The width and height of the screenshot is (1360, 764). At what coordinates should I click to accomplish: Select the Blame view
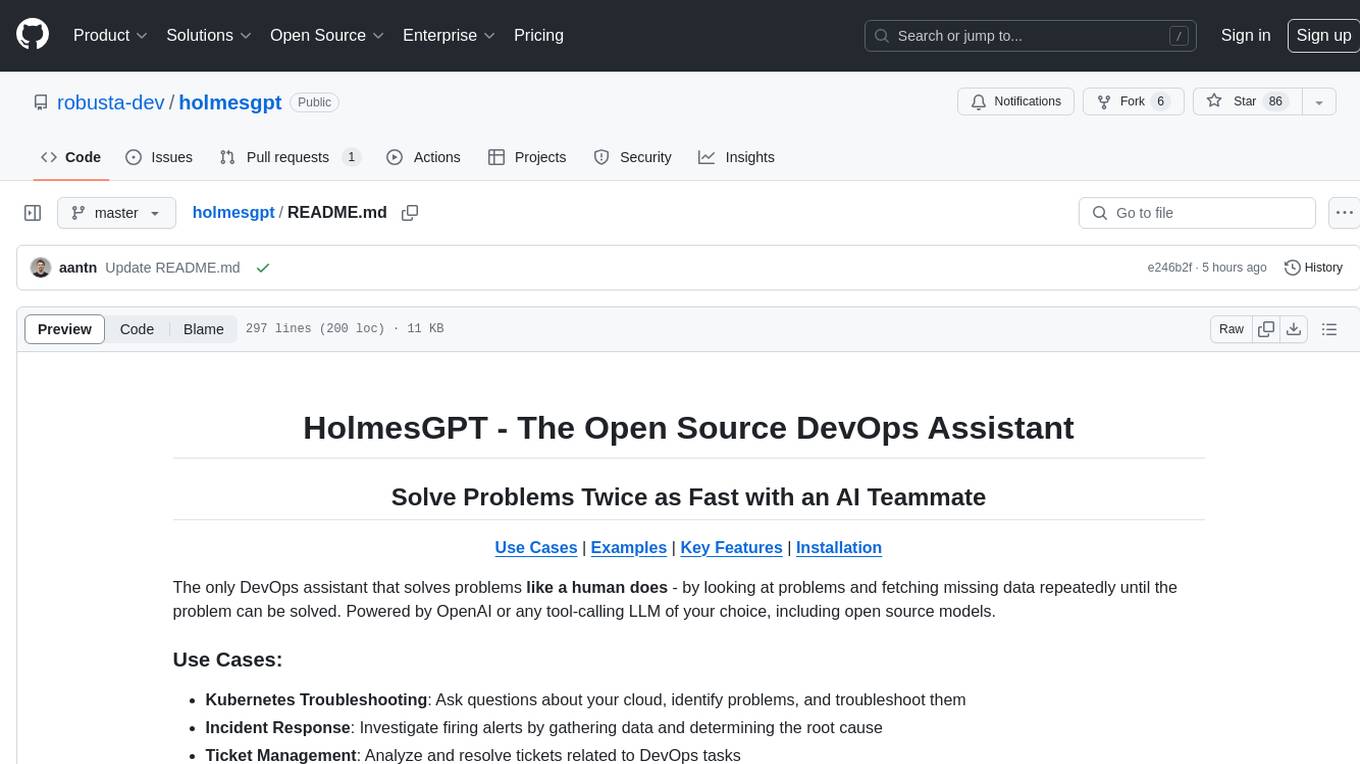click(203, 329)
